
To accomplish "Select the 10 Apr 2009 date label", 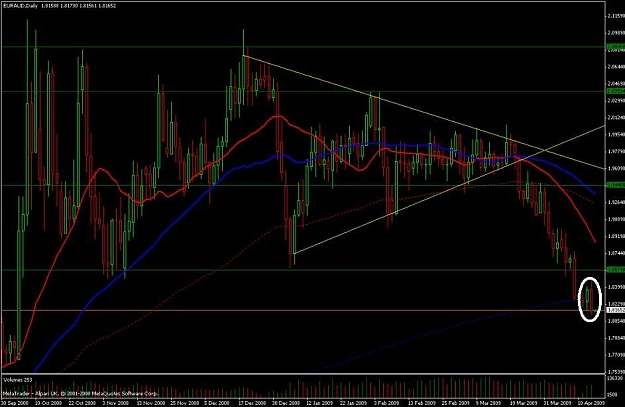I will point(589,403).
